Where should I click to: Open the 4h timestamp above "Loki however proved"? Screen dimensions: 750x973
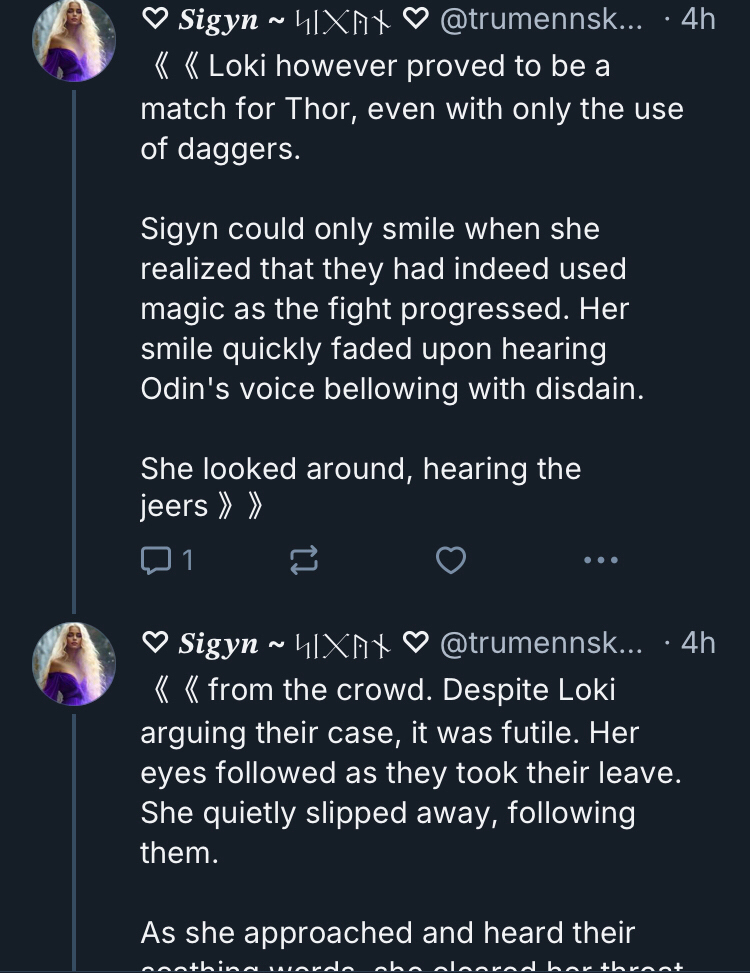click(697, 20)
